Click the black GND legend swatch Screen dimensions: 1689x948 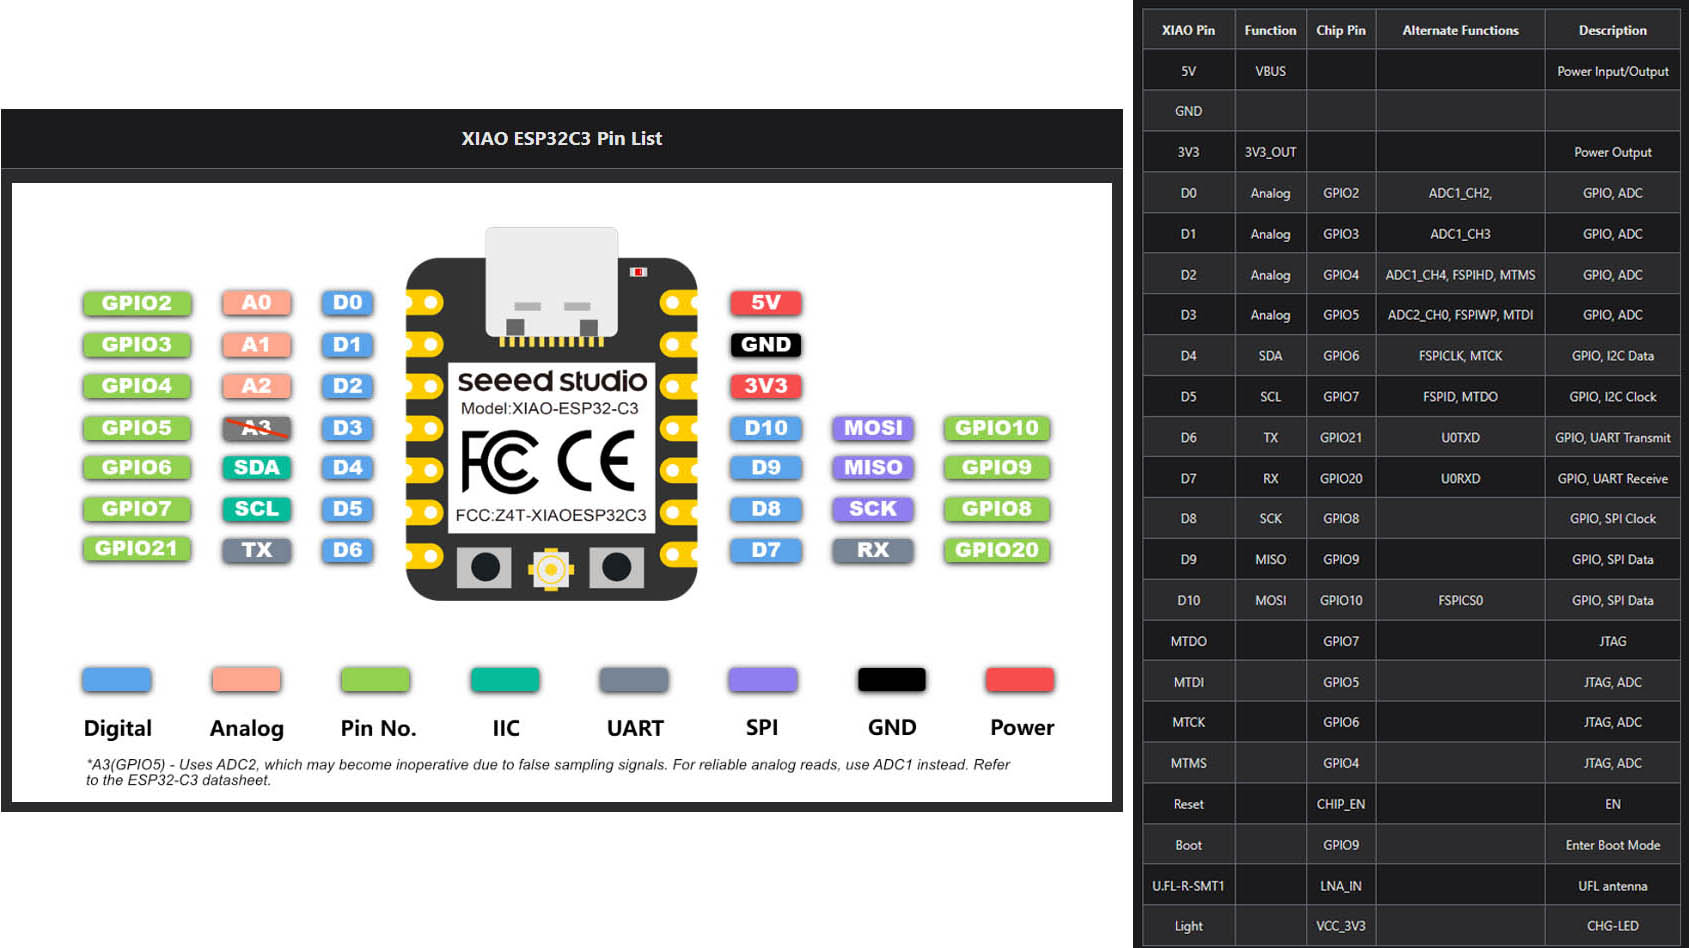tap(892, 680)
